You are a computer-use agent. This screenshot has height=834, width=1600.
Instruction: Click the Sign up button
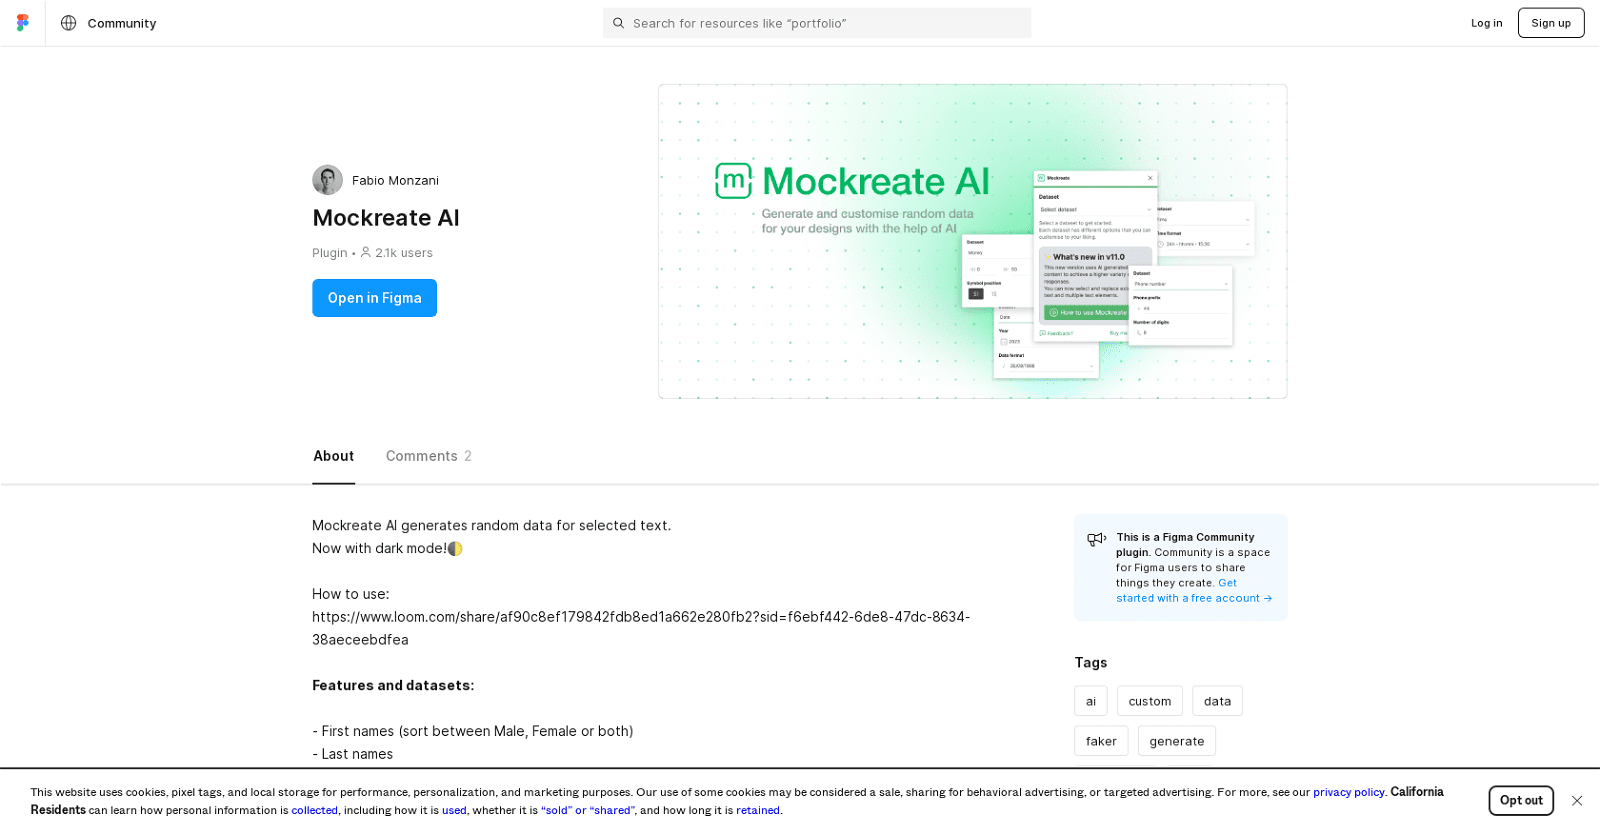(1550, 22)
